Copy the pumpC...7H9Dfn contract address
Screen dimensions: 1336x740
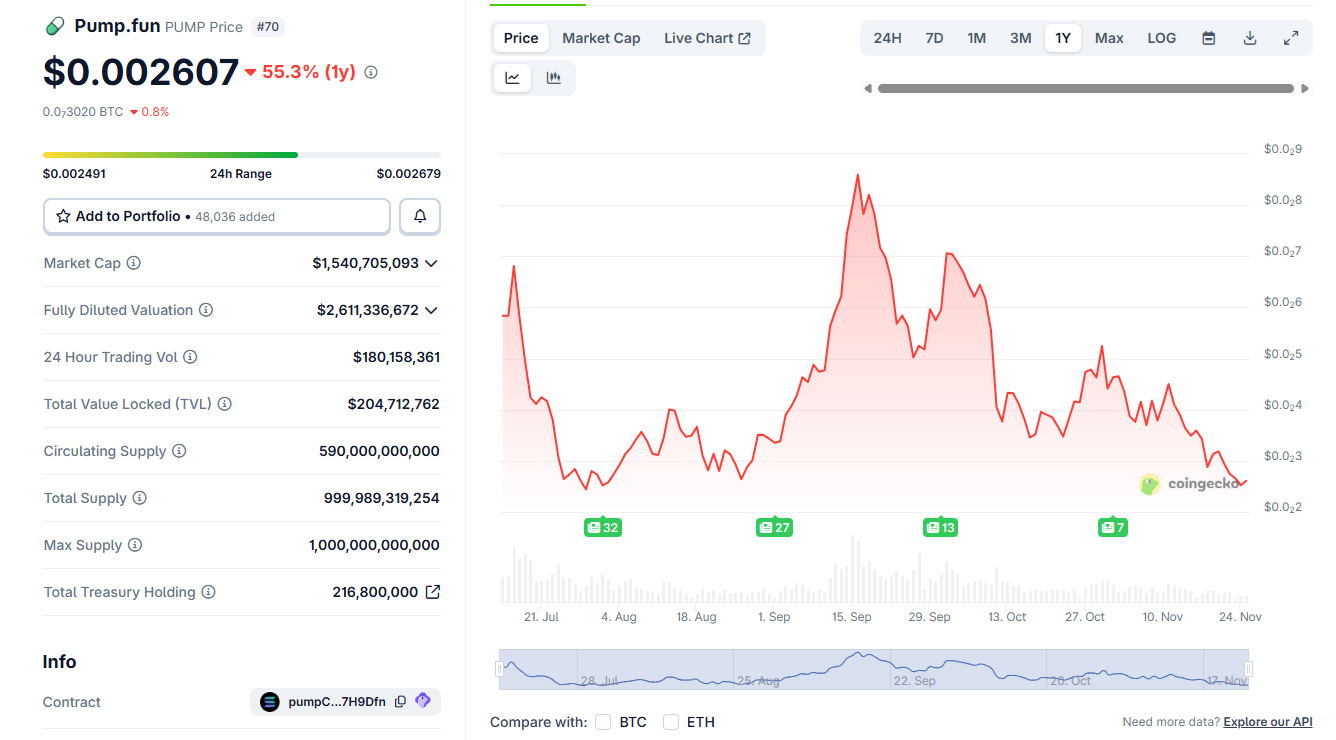(x=400, y=701)
